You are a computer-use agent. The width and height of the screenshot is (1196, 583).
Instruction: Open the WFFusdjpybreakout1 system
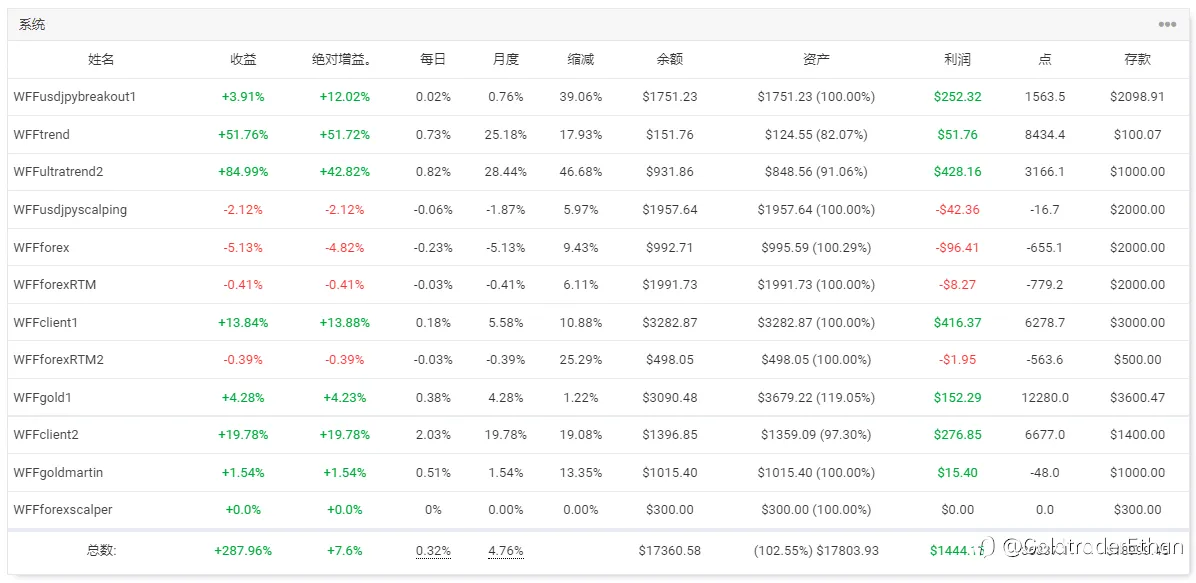(x=75, y=97)
